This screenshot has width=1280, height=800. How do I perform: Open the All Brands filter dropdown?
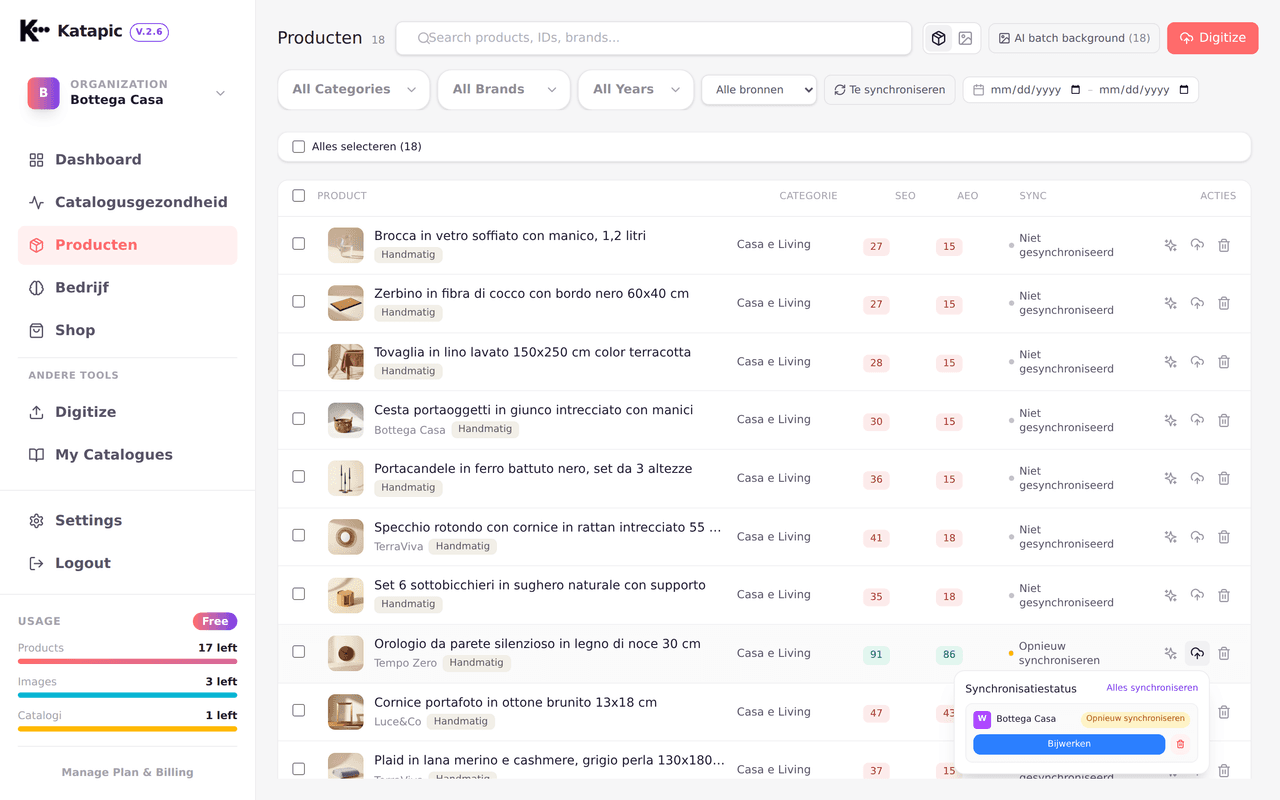click(x=504, y=89)
